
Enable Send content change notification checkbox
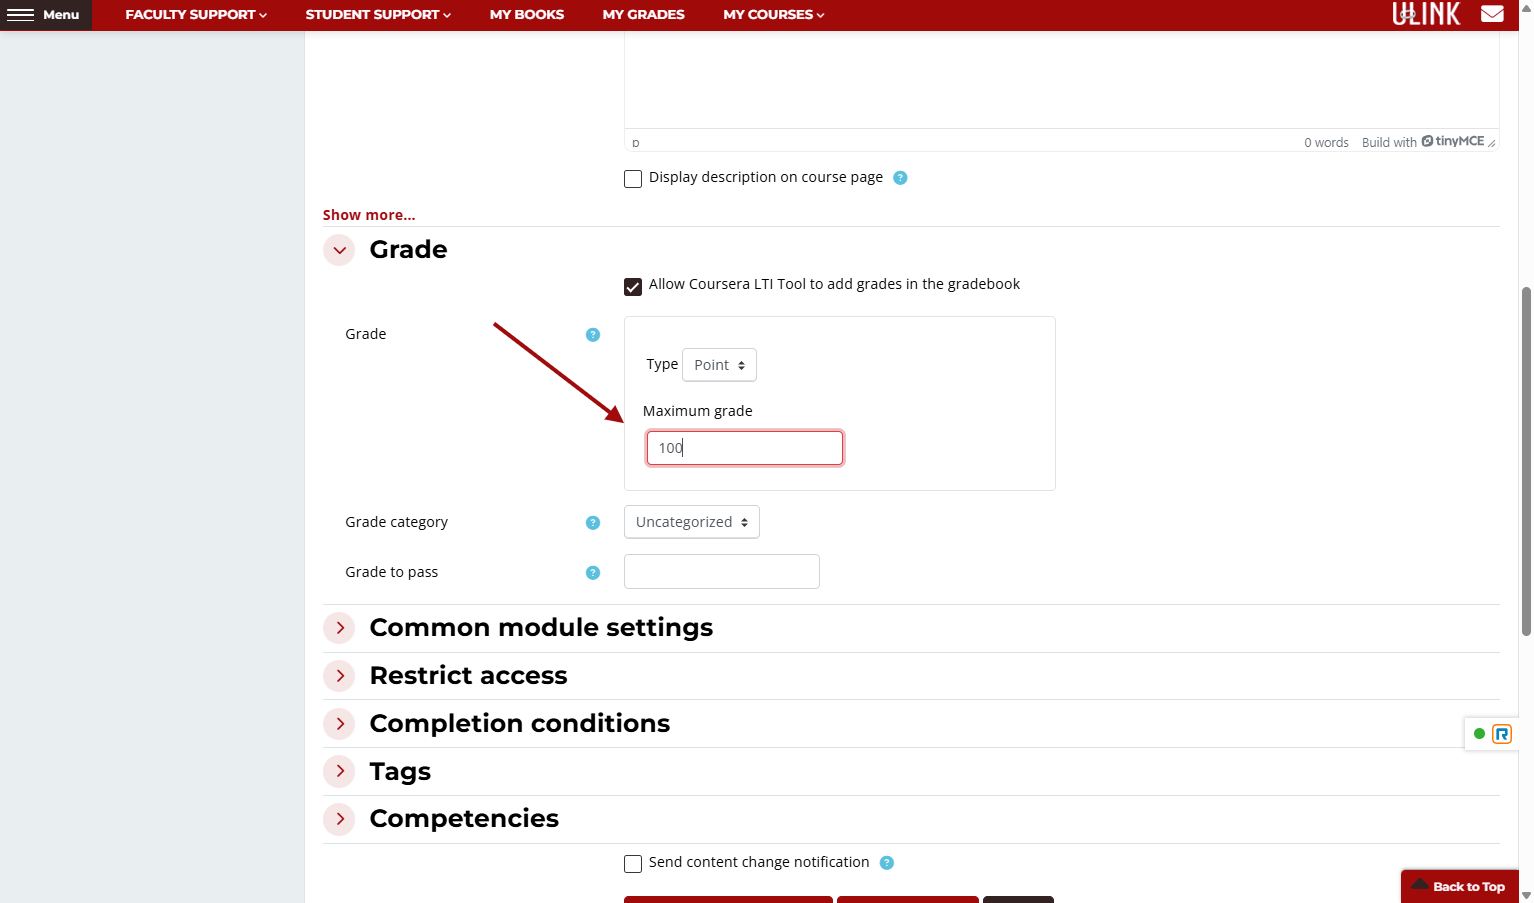coord(633,864)
